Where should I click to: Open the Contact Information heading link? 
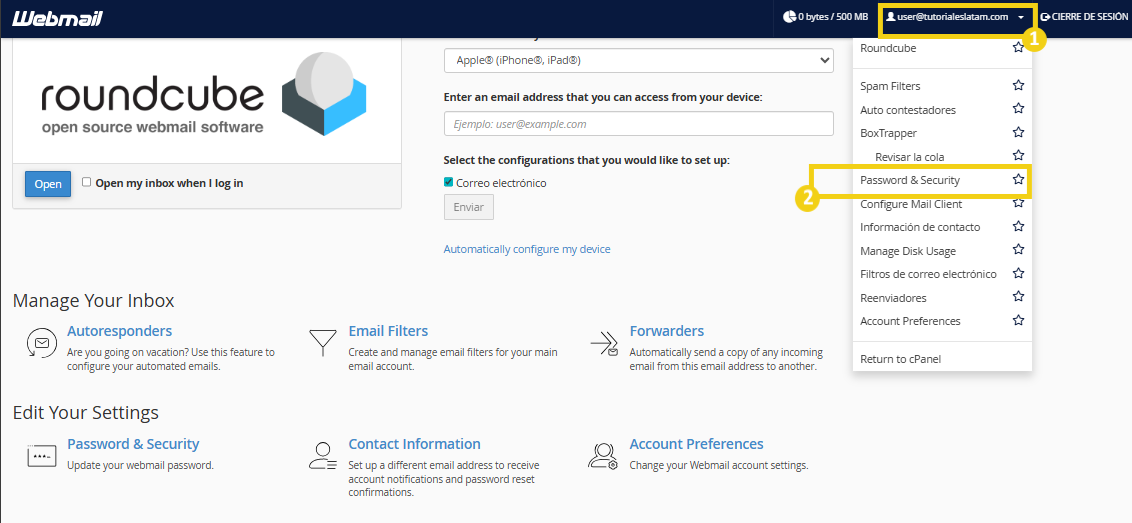414,444
